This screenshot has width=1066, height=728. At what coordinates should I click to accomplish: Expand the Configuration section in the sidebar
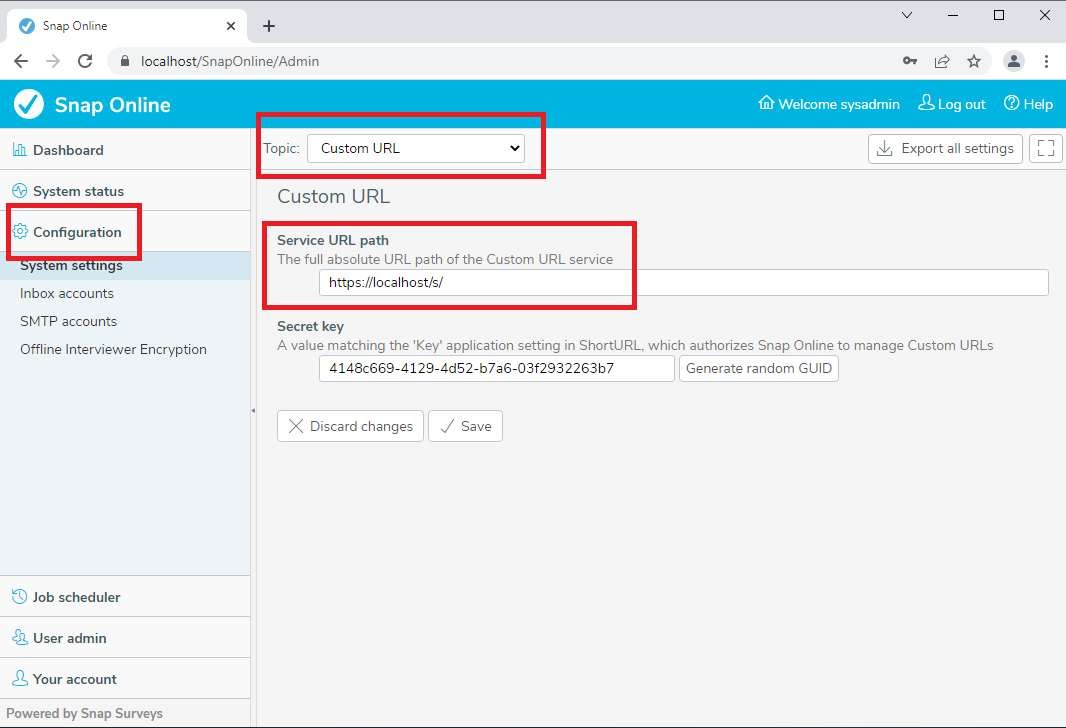[x=77, y=232]
